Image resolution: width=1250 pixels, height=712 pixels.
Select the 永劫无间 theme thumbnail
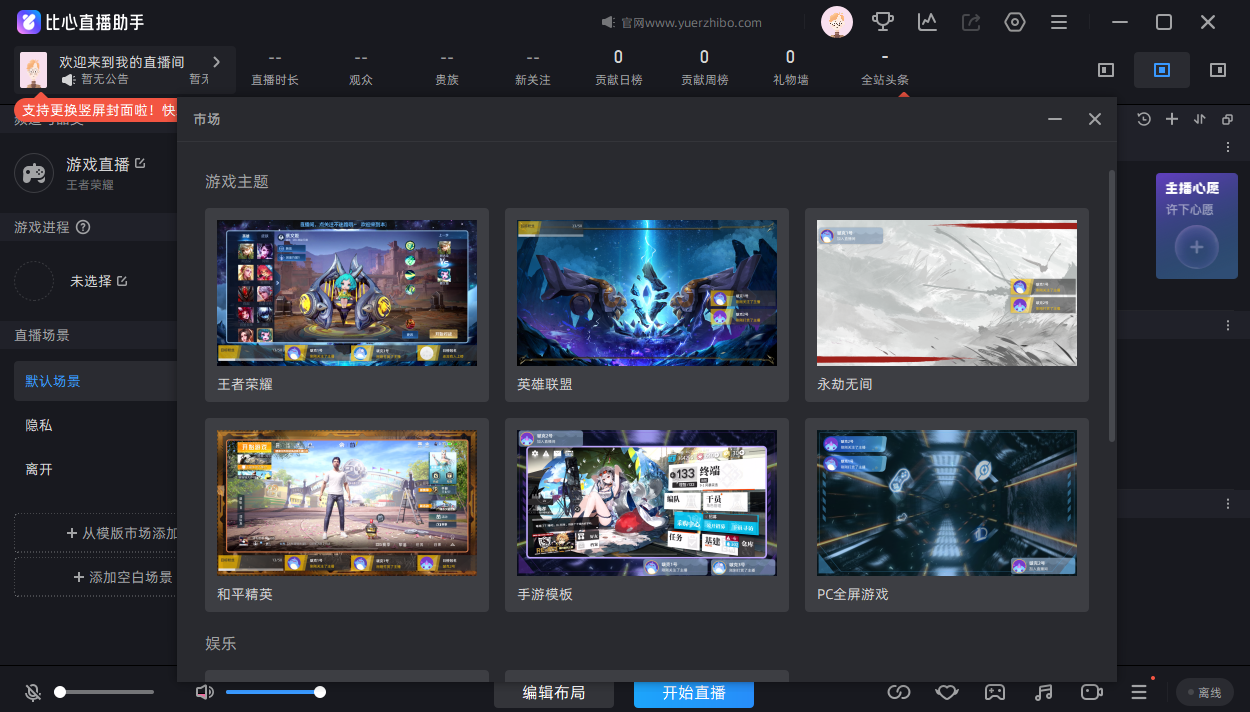(947, 293)
